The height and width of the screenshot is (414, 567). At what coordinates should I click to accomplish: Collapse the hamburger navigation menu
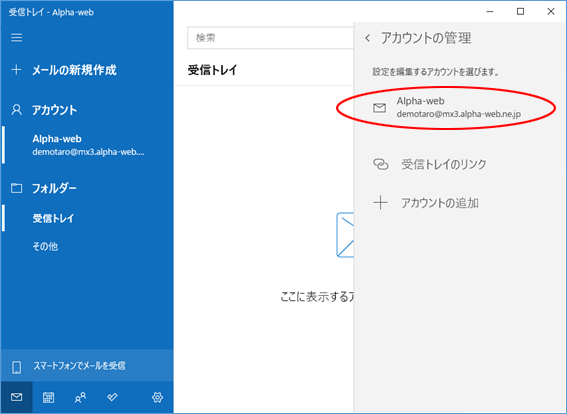(x=16, y=38)
